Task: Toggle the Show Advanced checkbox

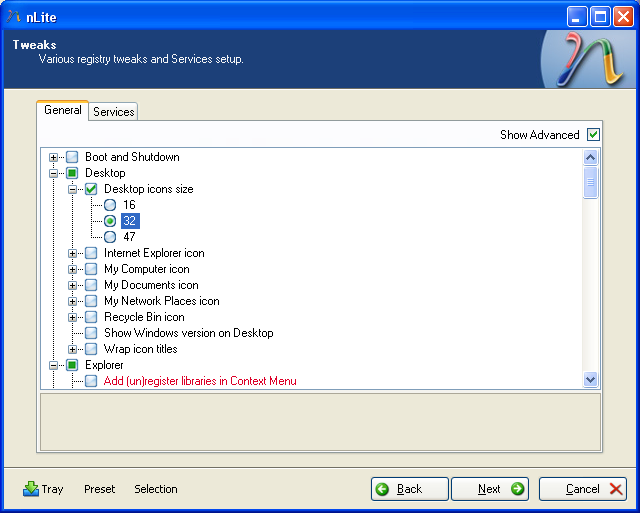Action: [593, 134]
